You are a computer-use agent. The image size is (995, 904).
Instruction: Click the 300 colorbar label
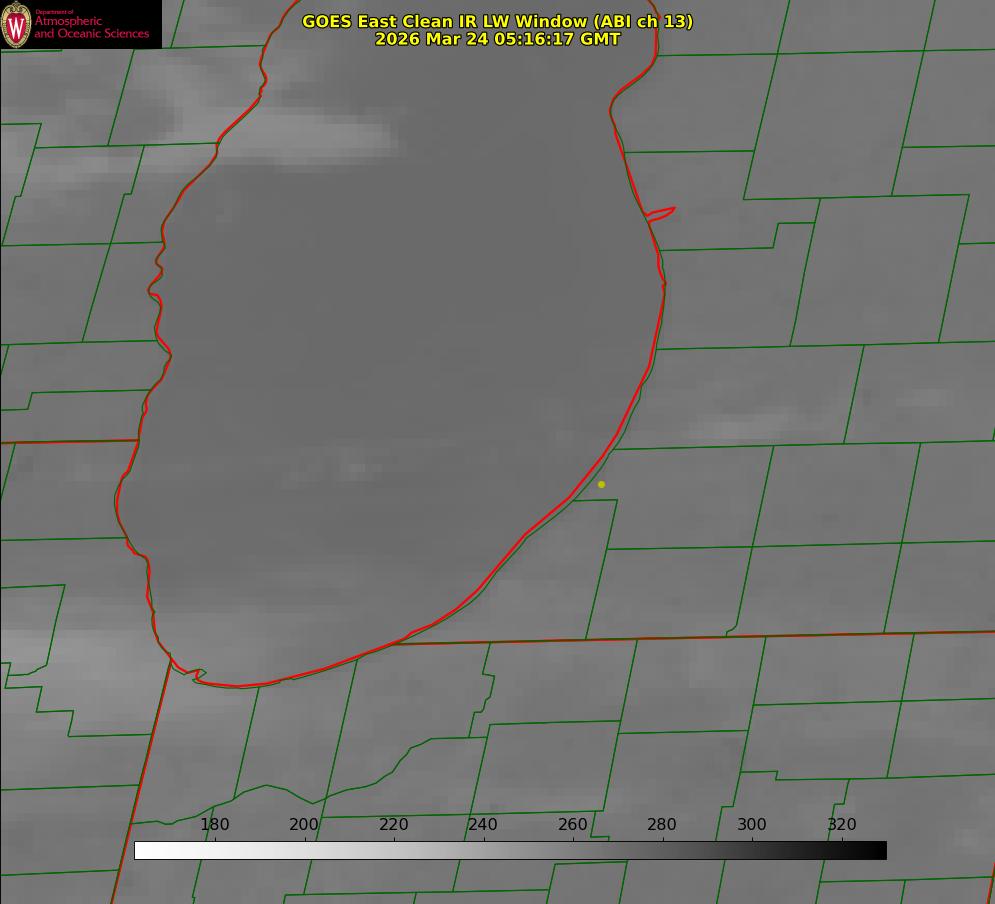click(x=752, y=824)
